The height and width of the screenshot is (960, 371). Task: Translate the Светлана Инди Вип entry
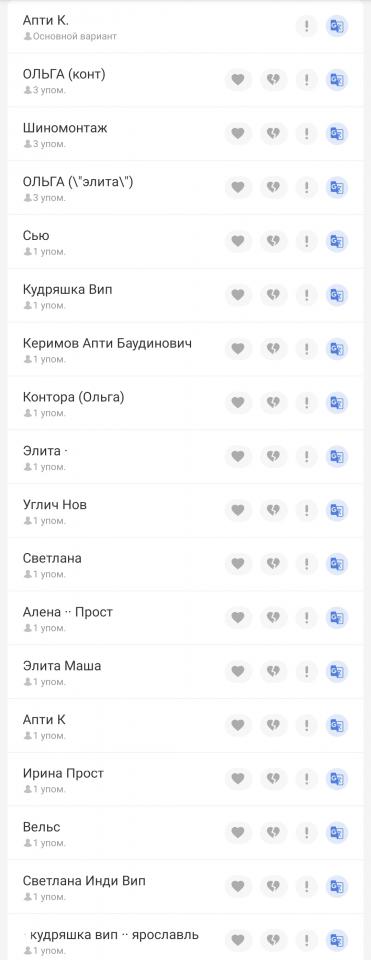337,888
